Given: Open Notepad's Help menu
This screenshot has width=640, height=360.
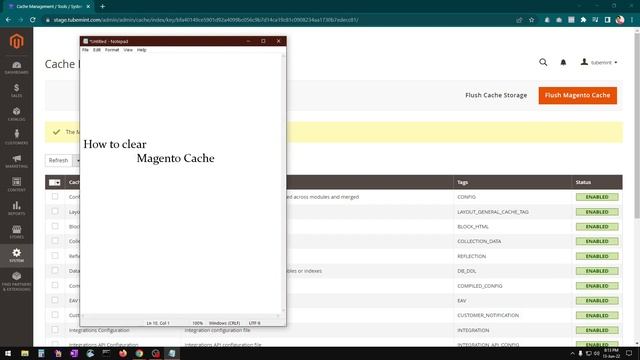Looking at the screenshot, I should point(142,50).
